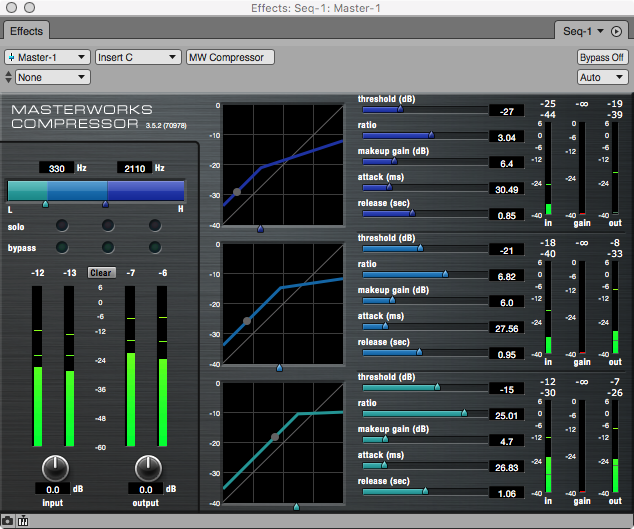Click the mid band attack value 27.56

[x=506, y=328]
